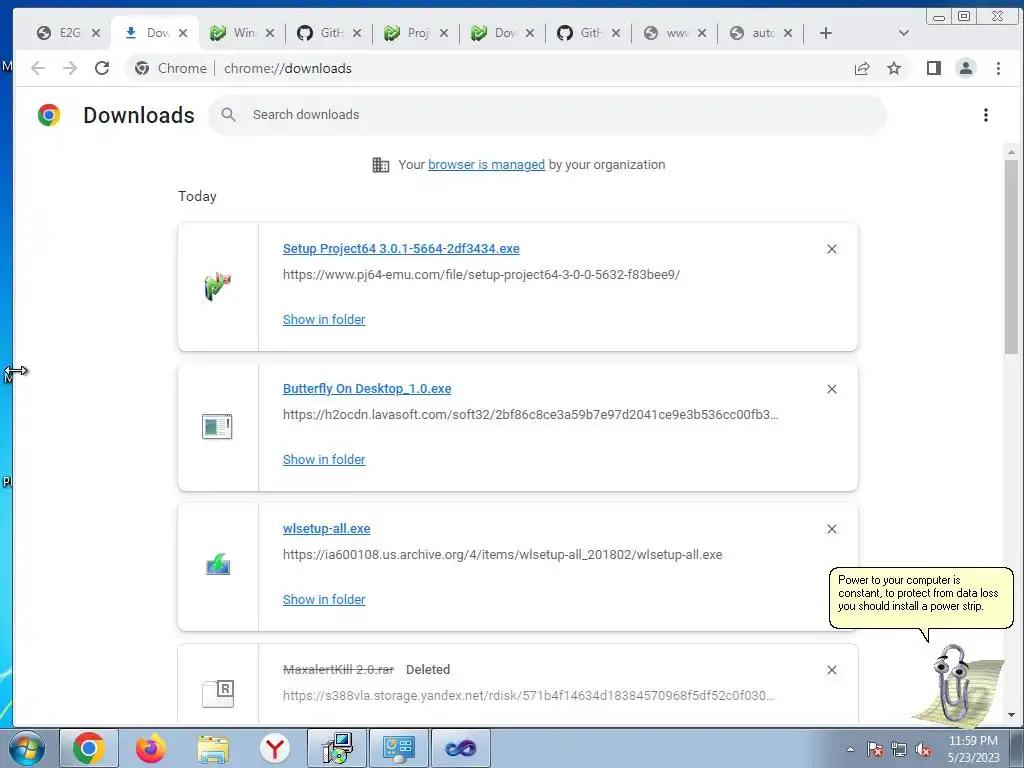This screenshot has height=768, width=1024.
Task: Expand the tab search dropdown chevron
Action: tap(904, 33)
